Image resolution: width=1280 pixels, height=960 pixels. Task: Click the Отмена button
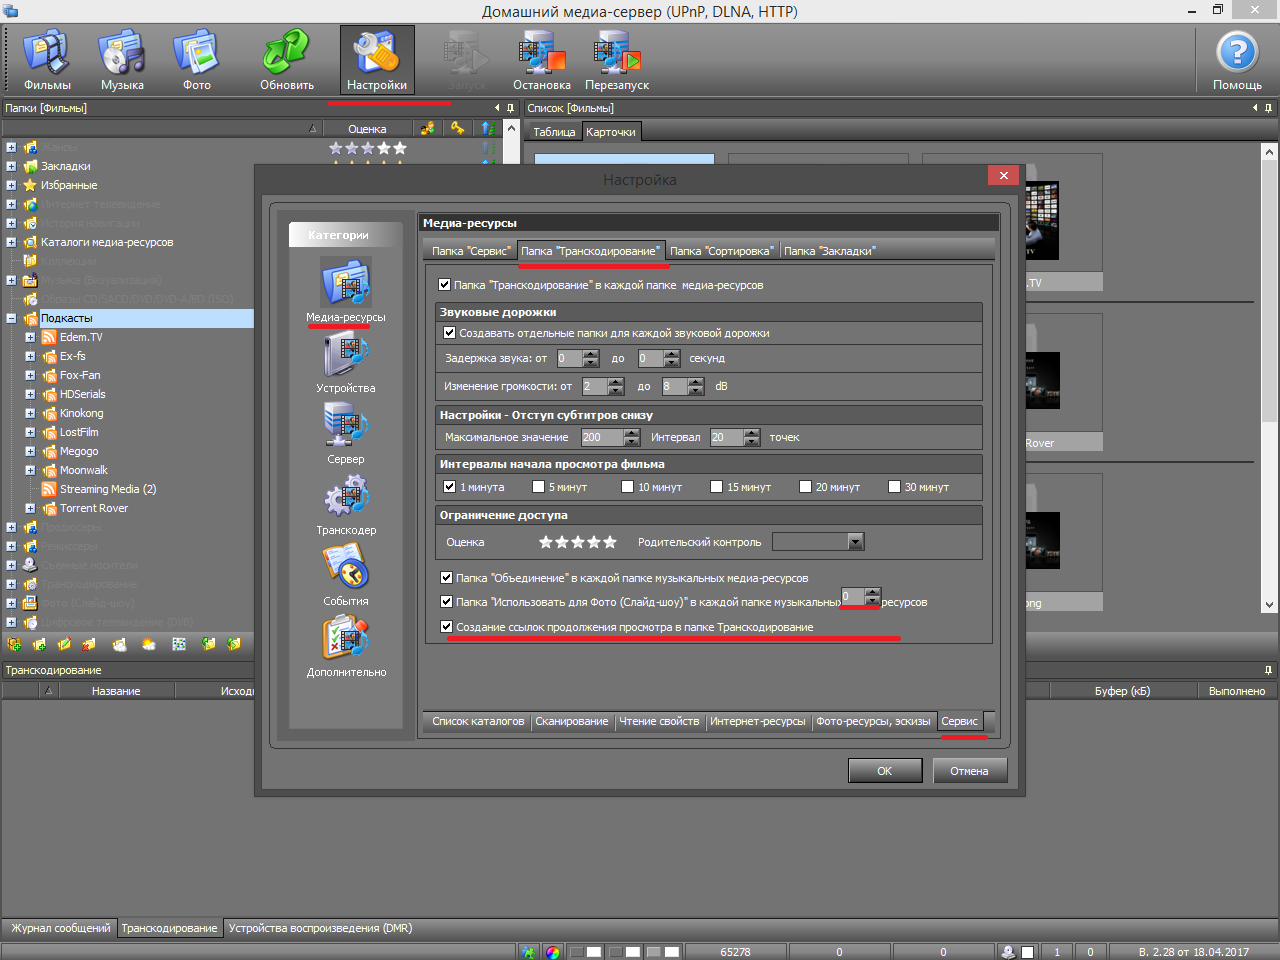point(969,771)
